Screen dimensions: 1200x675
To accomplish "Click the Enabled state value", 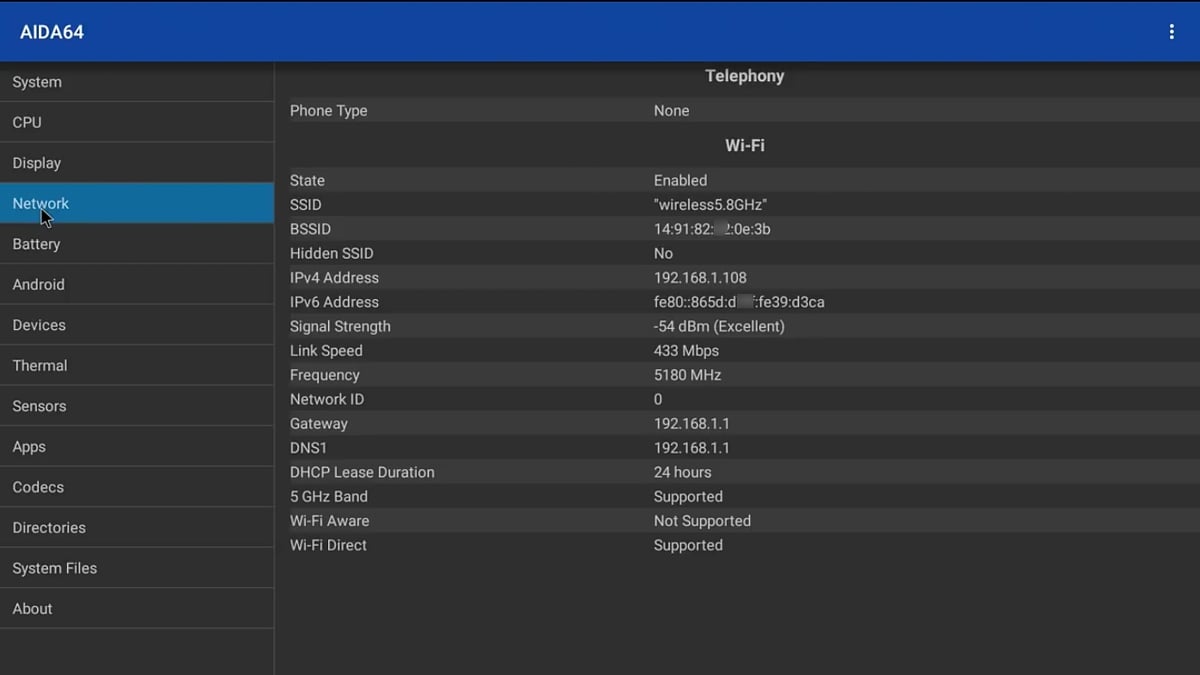I will coord(680,181).
